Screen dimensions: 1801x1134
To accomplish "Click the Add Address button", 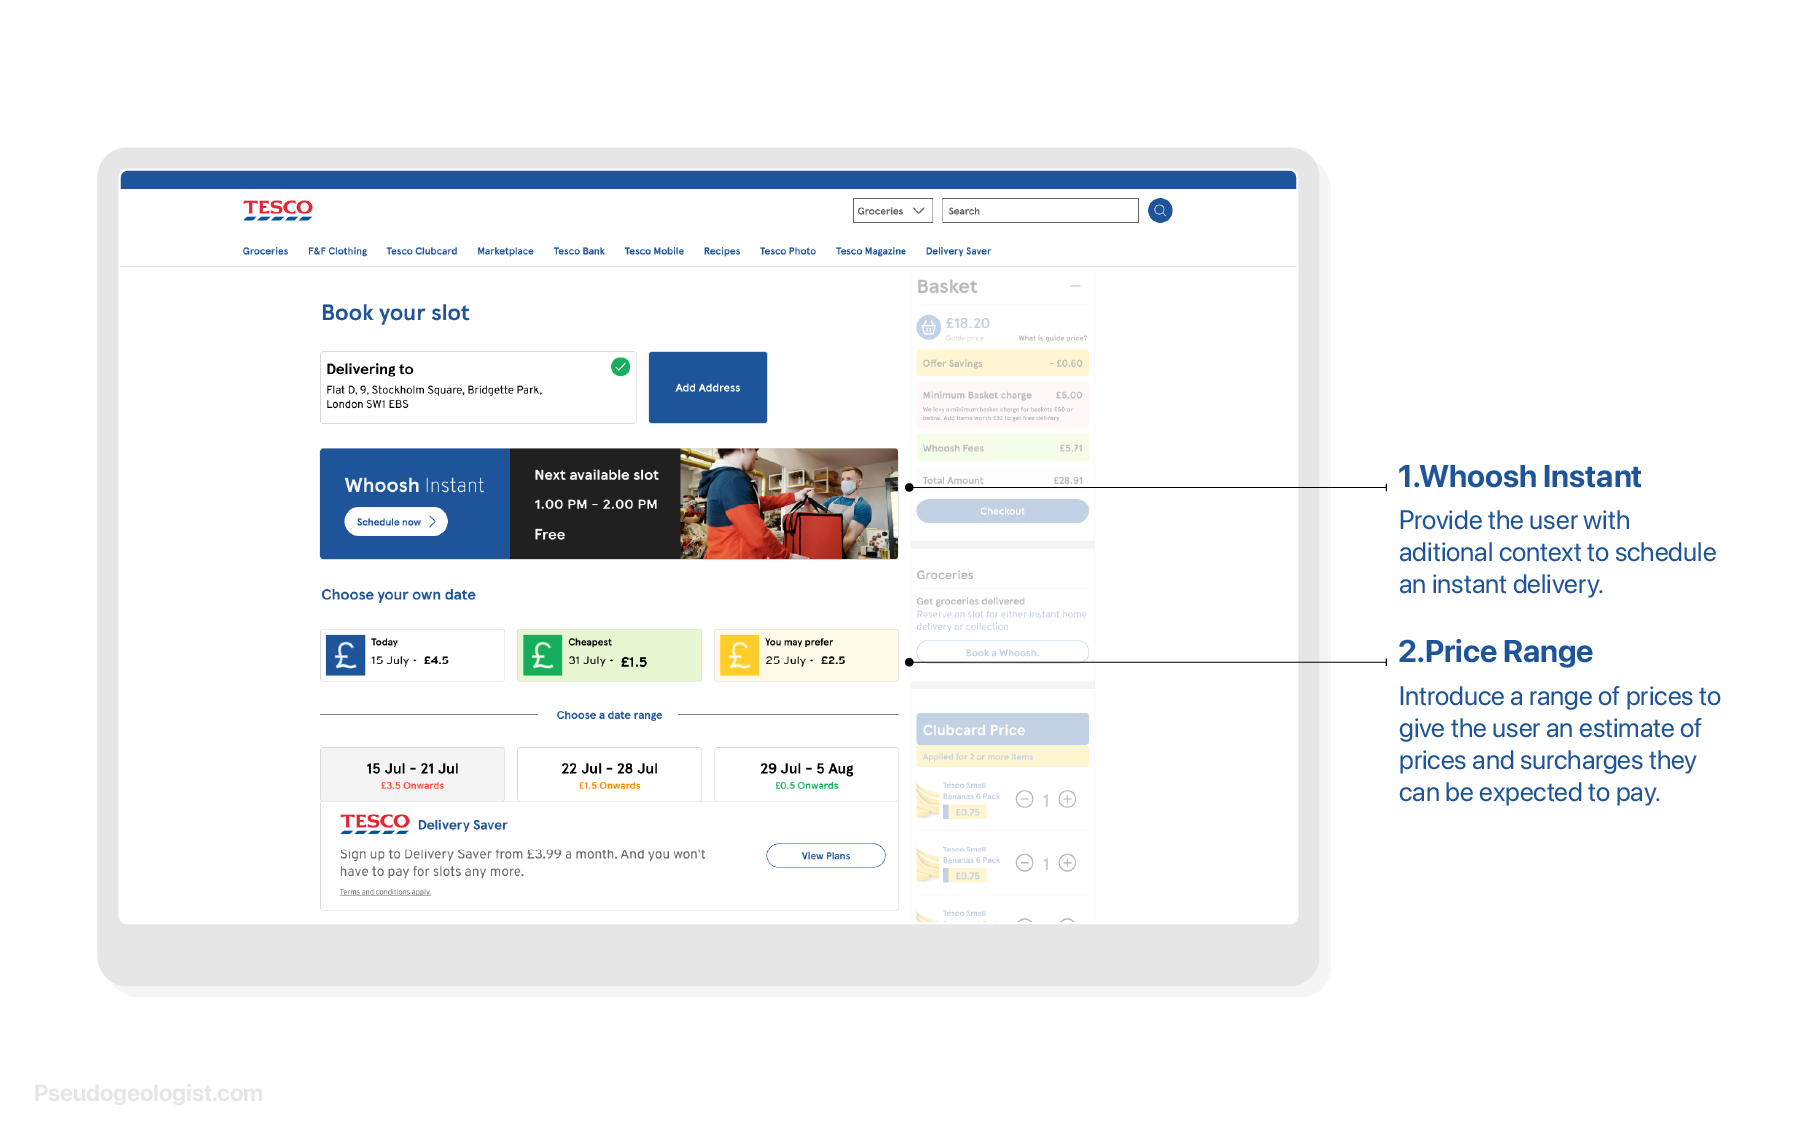I will click(x=708, y=388).
